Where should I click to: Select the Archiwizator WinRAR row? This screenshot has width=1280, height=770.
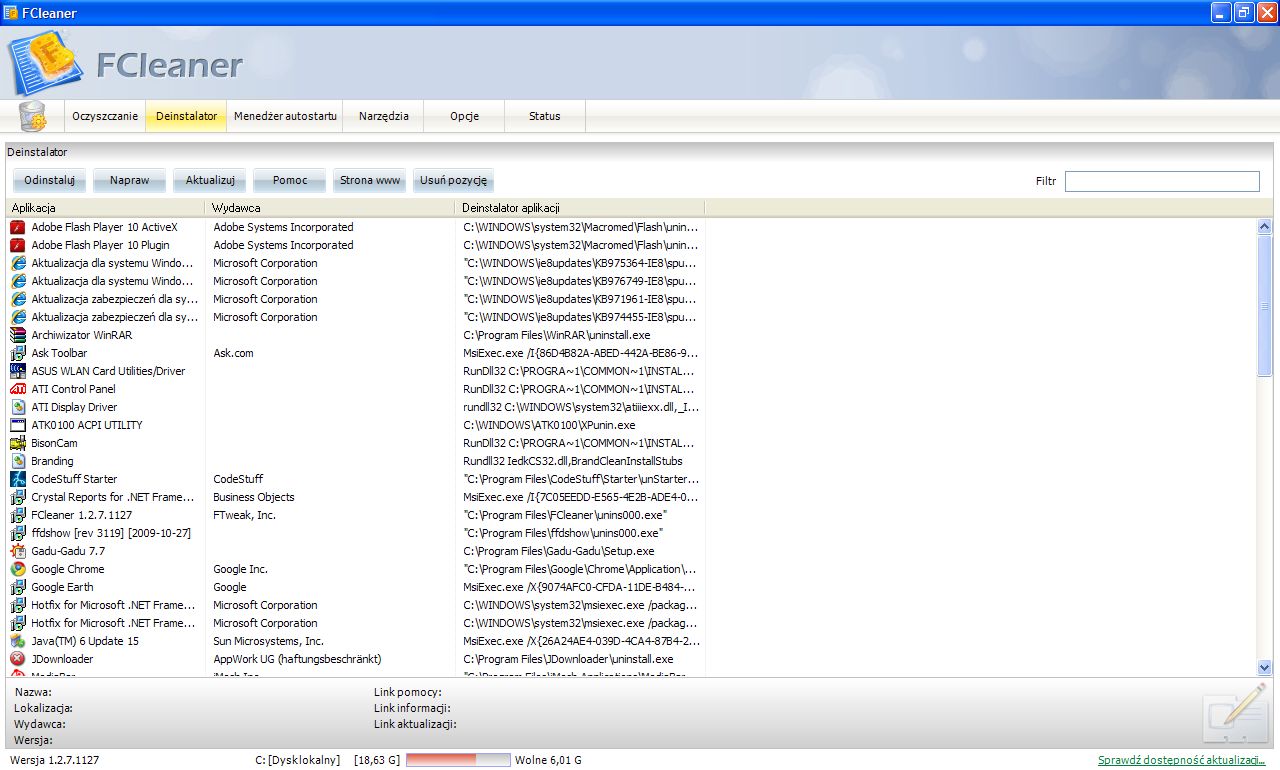tap(630, 335)
